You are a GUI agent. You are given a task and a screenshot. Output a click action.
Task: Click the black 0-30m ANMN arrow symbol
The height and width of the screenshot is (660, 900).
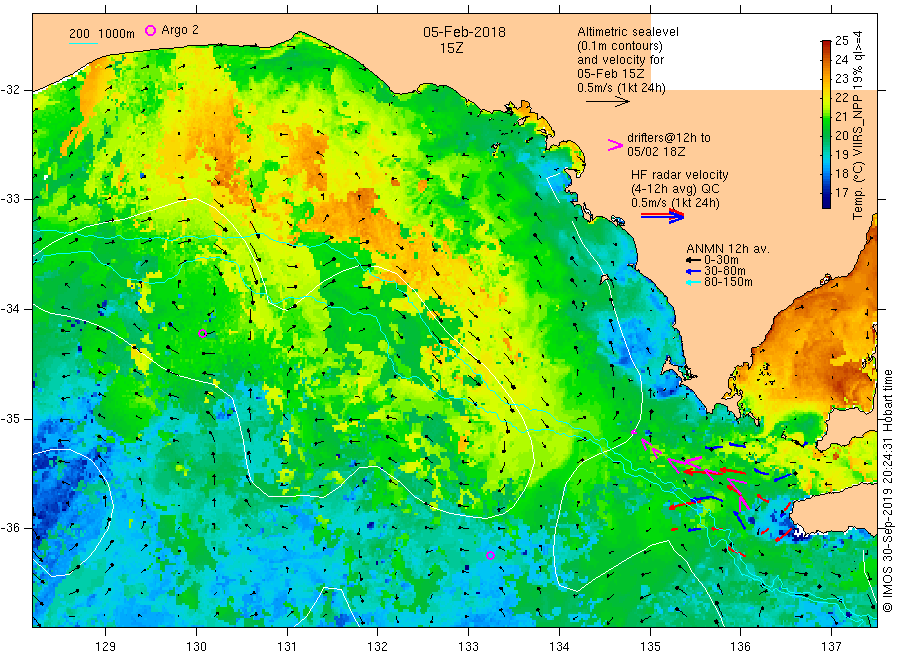693,260
